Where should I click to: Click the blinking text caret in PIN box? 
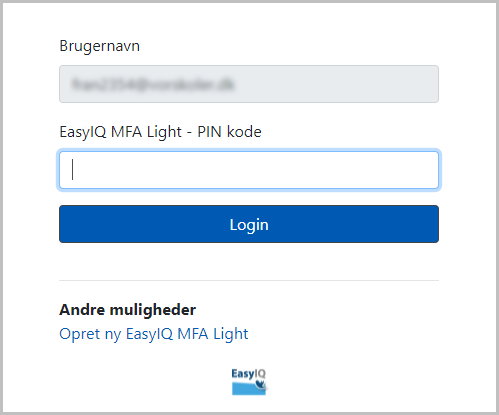click(72, 170)
